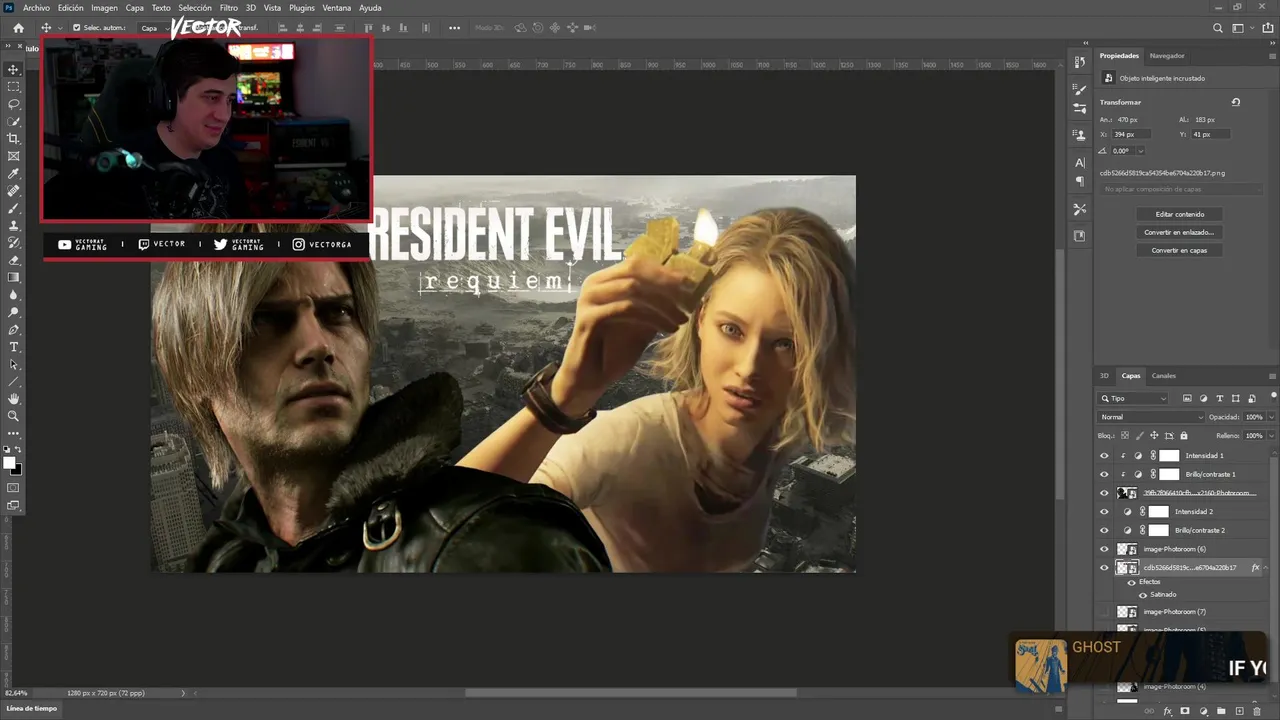Hide the Intensidad 2 layer
The image size is (1280, 720).
coord(1104,512)
